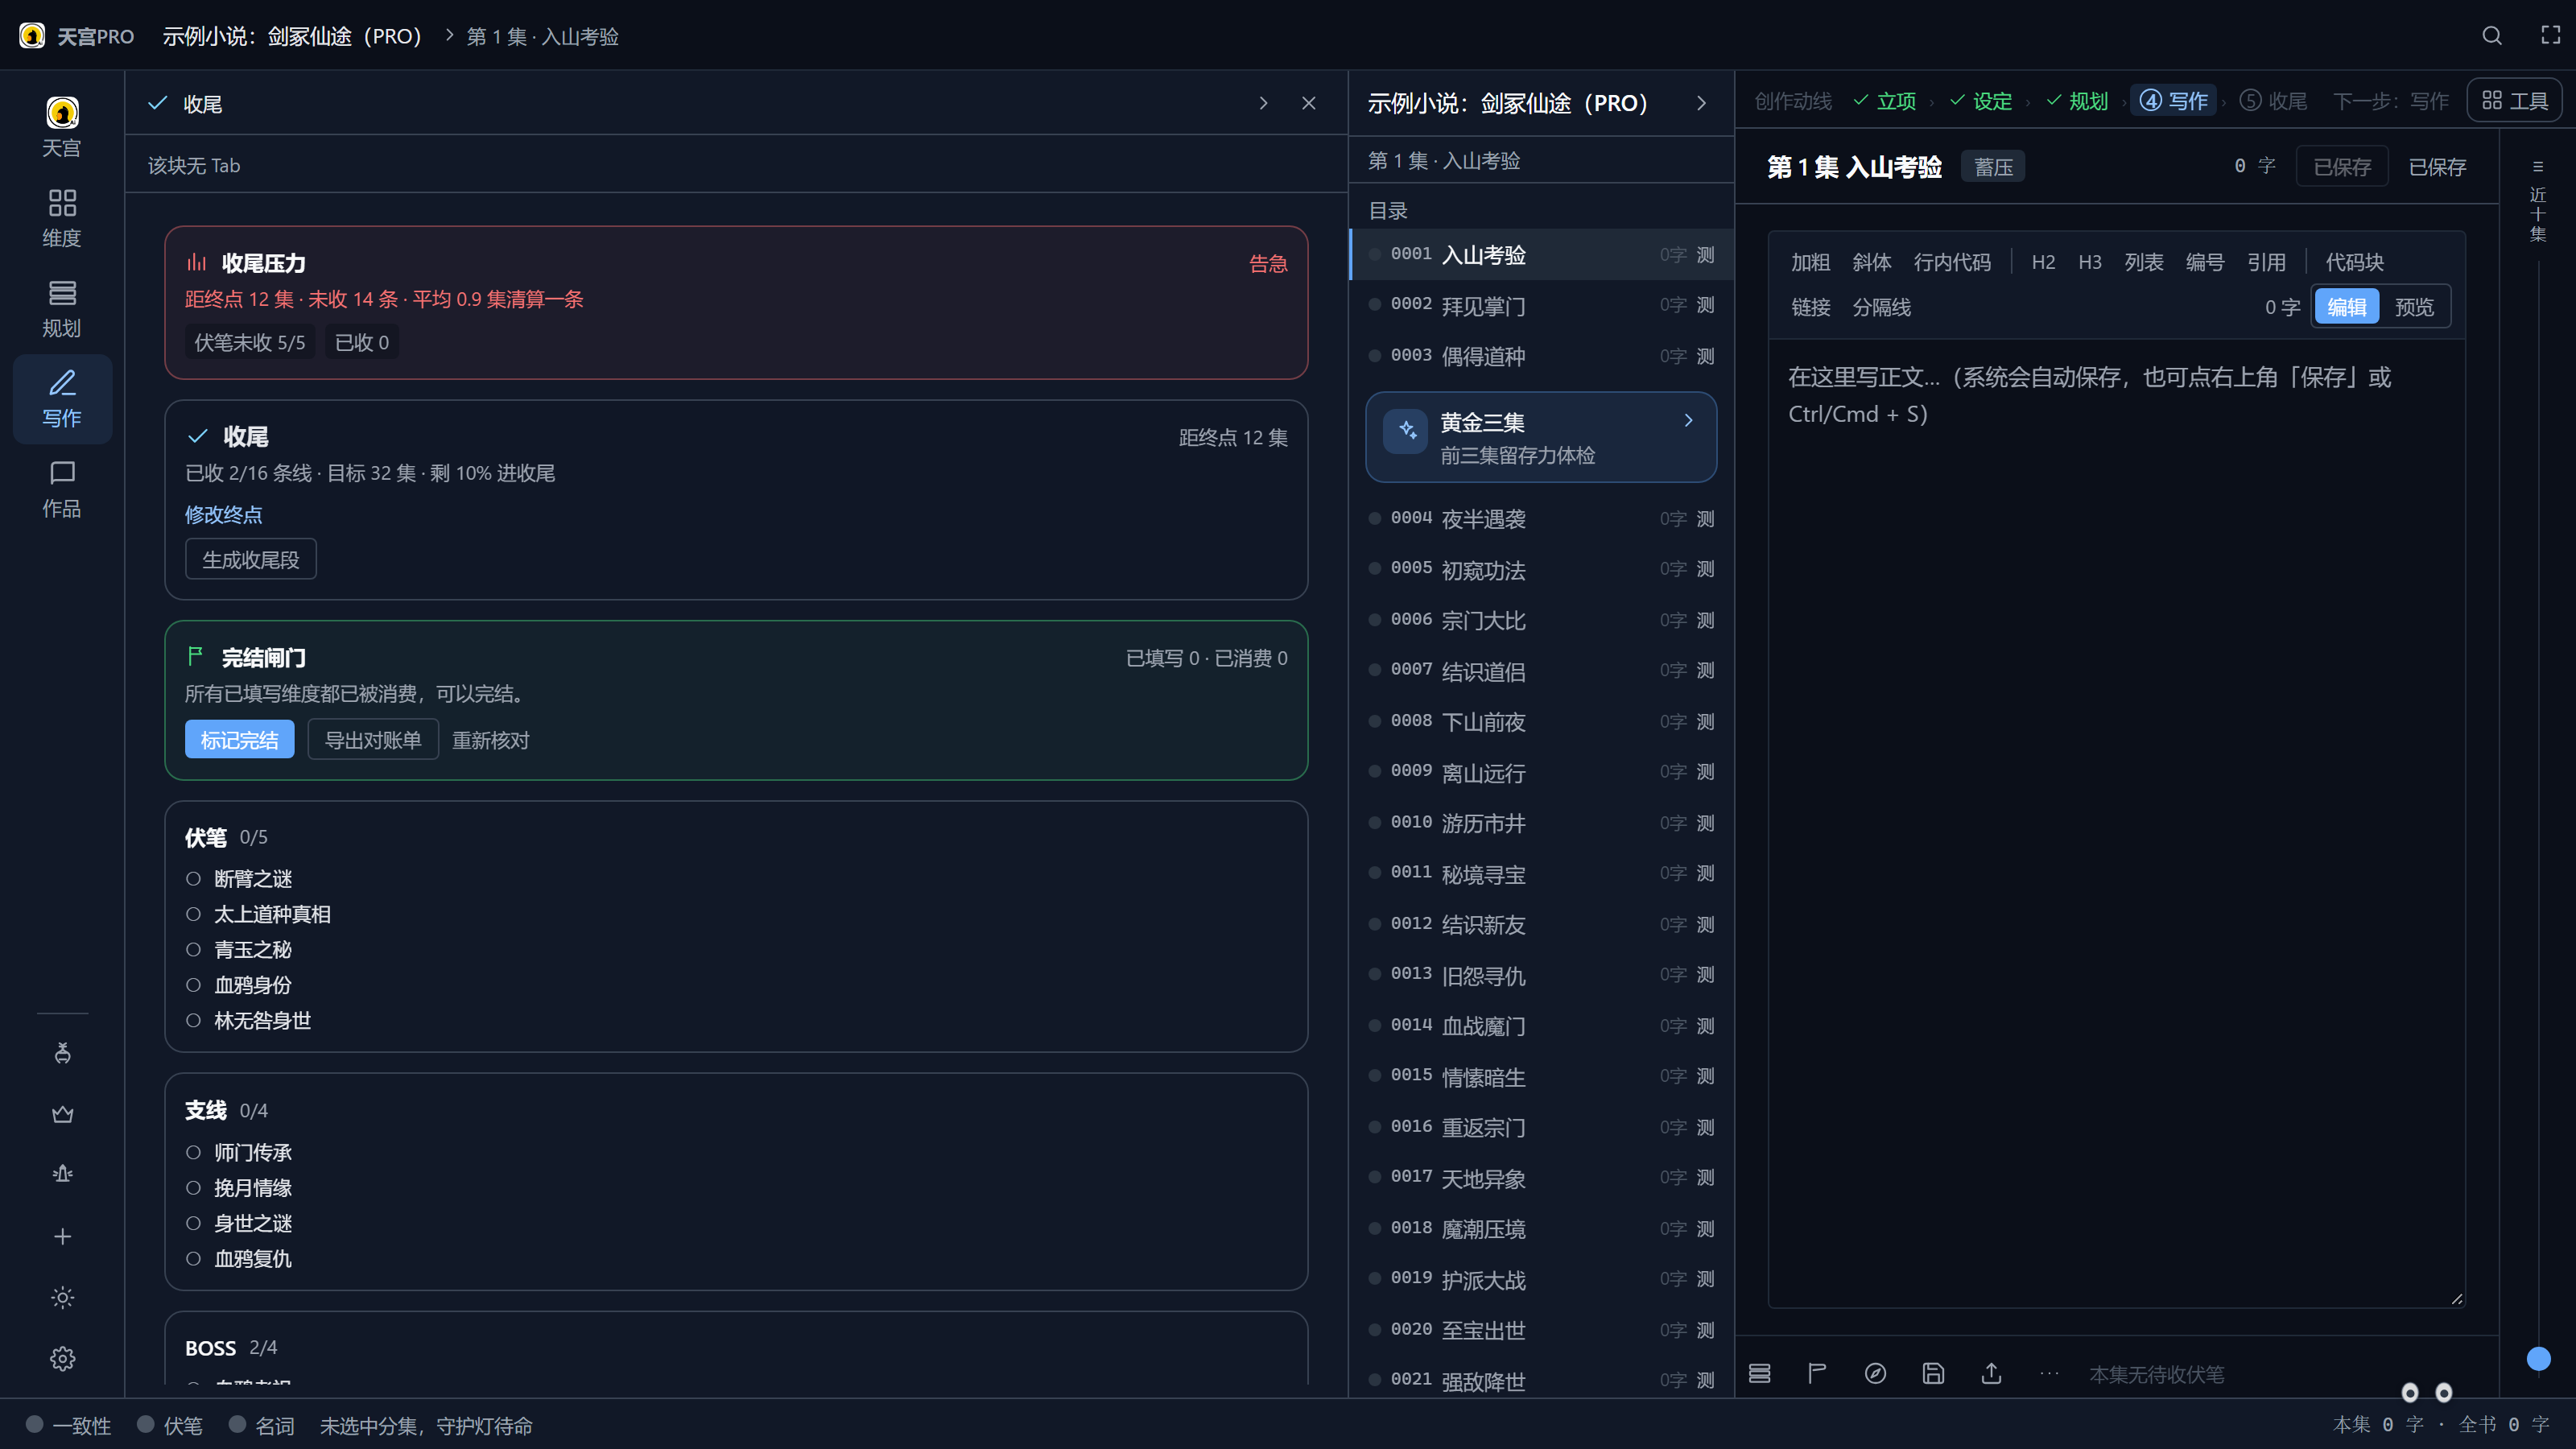Check the 断臂之谜 foreshadowing item
This screenshot has width=2576, height=1449.
tap(193, 879)
